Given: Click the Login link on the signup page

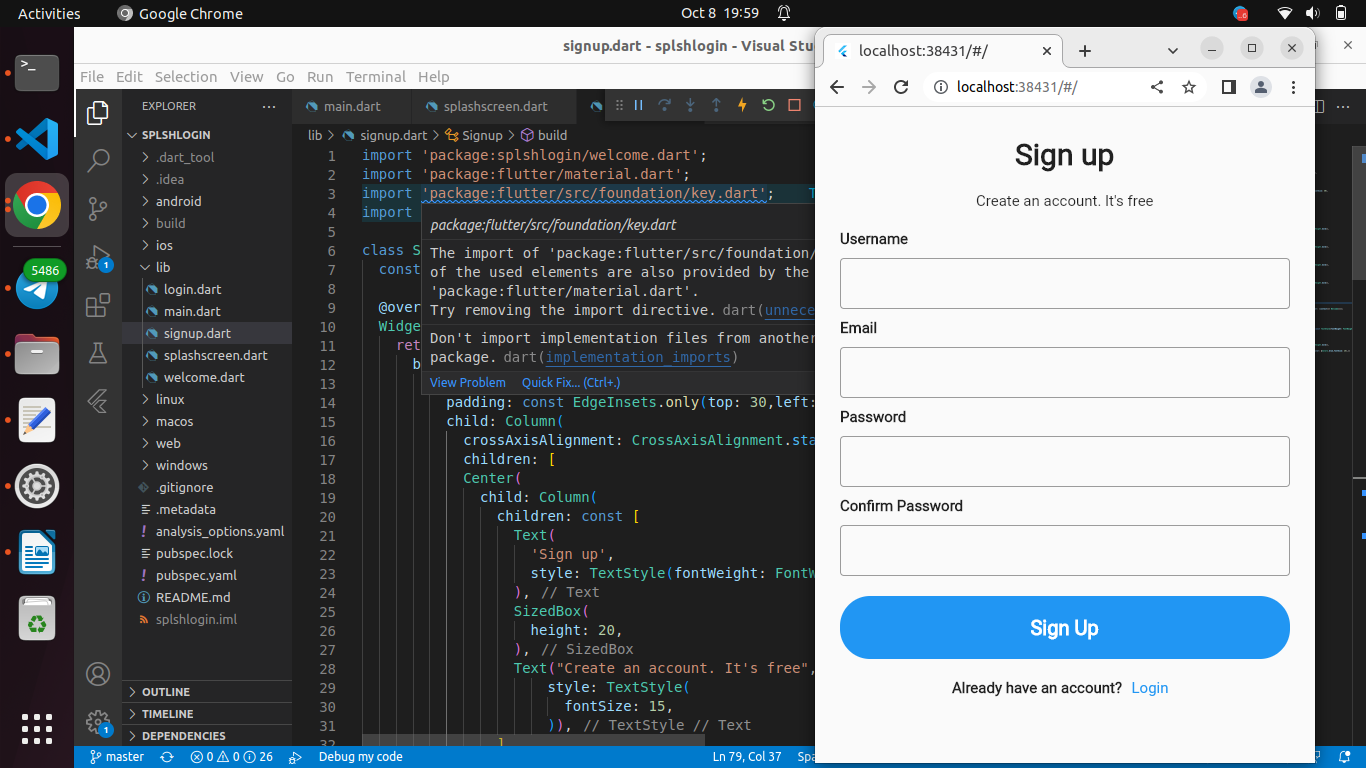Looking at the screenshot, I should click(x=1149, y=688).
